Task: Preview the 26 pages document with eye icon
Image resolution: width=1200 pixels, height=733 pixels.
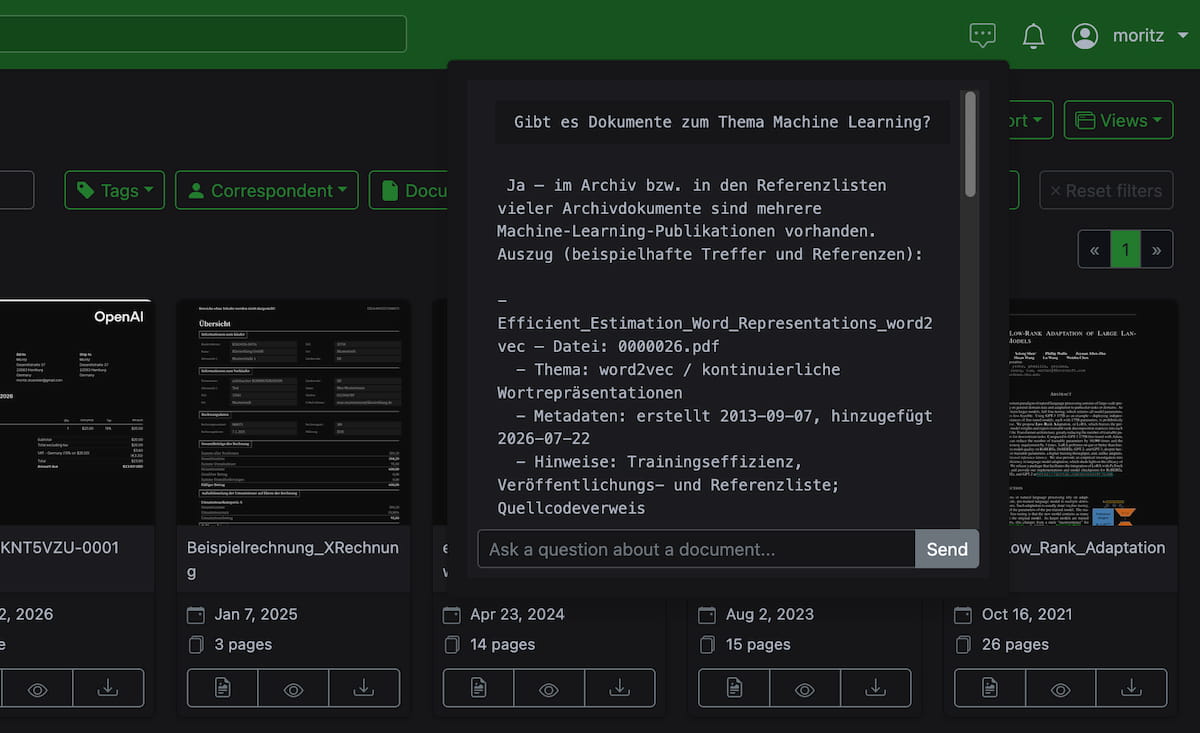Action: pyautogui.click(x=1061, y=688)
